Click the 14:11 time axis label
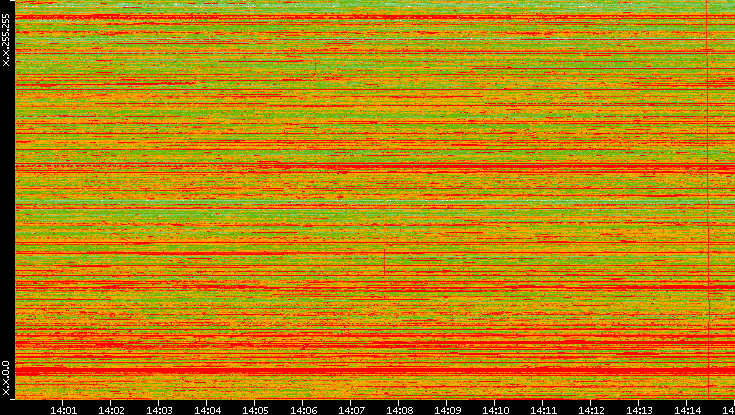Screen dimensions: 735x415 click(x=543, y=410)
